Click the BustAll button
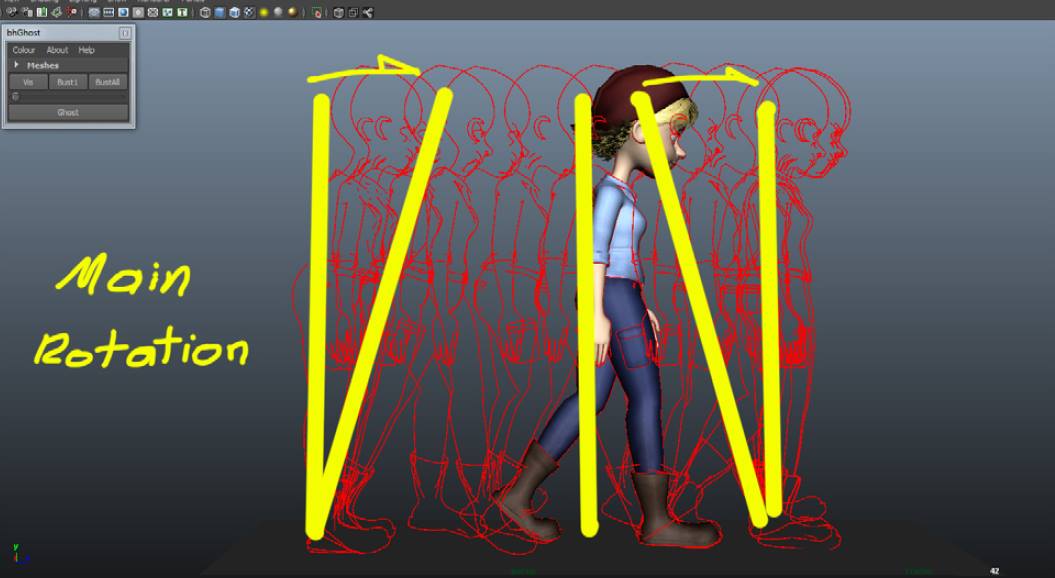This screenshot has width=1055, height=578. [108, 82]
